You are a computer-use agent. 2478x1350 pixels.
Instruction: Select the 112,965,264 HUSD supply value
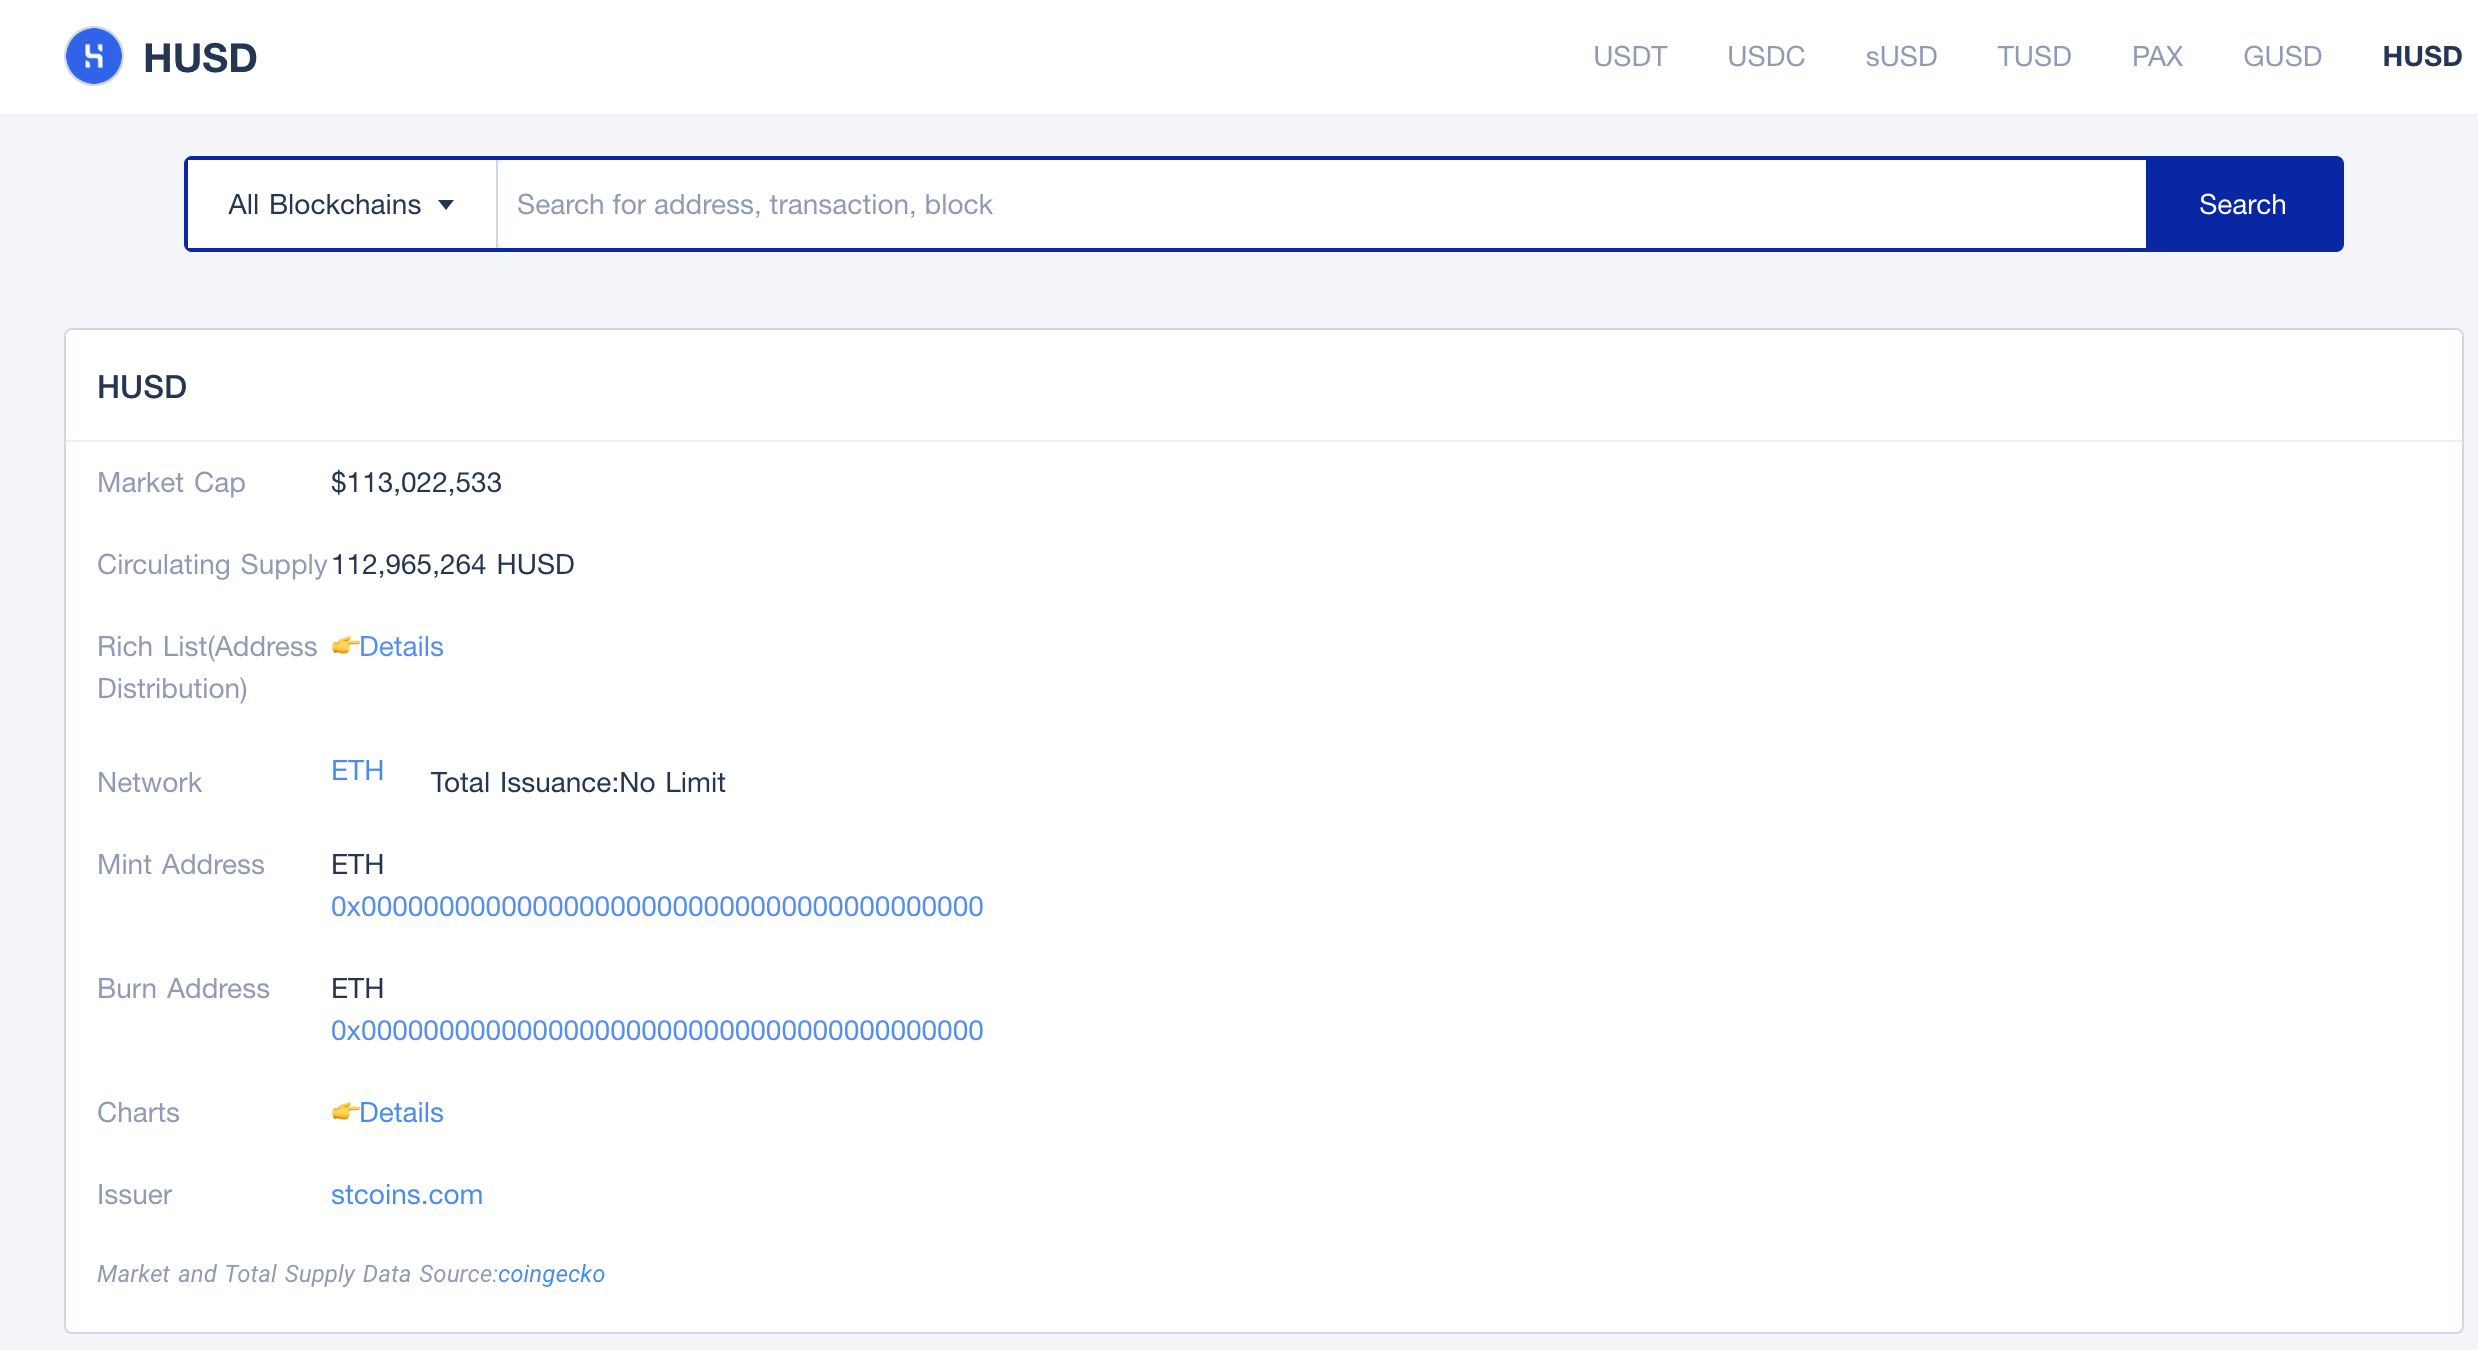click(x=453, y=565)
